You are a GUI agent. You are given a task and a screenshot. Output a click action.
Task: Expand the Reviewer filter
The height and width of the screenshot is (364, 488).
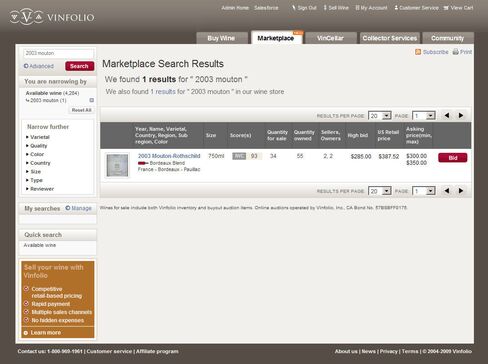(42, 189)
